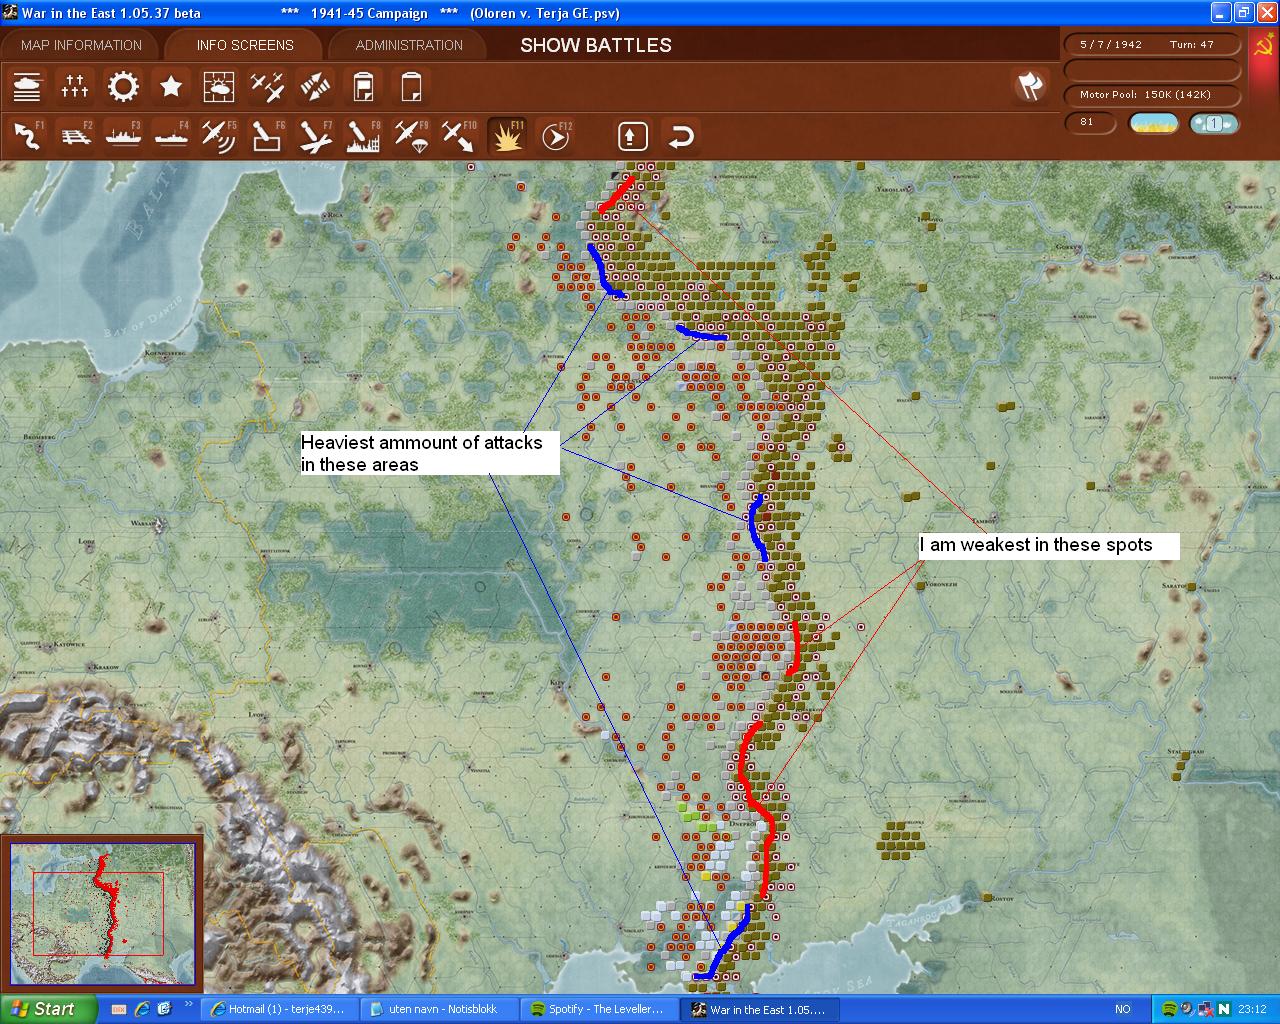
Task: Open the air doctrine planes icon
Action: click(x=267, y=87)
